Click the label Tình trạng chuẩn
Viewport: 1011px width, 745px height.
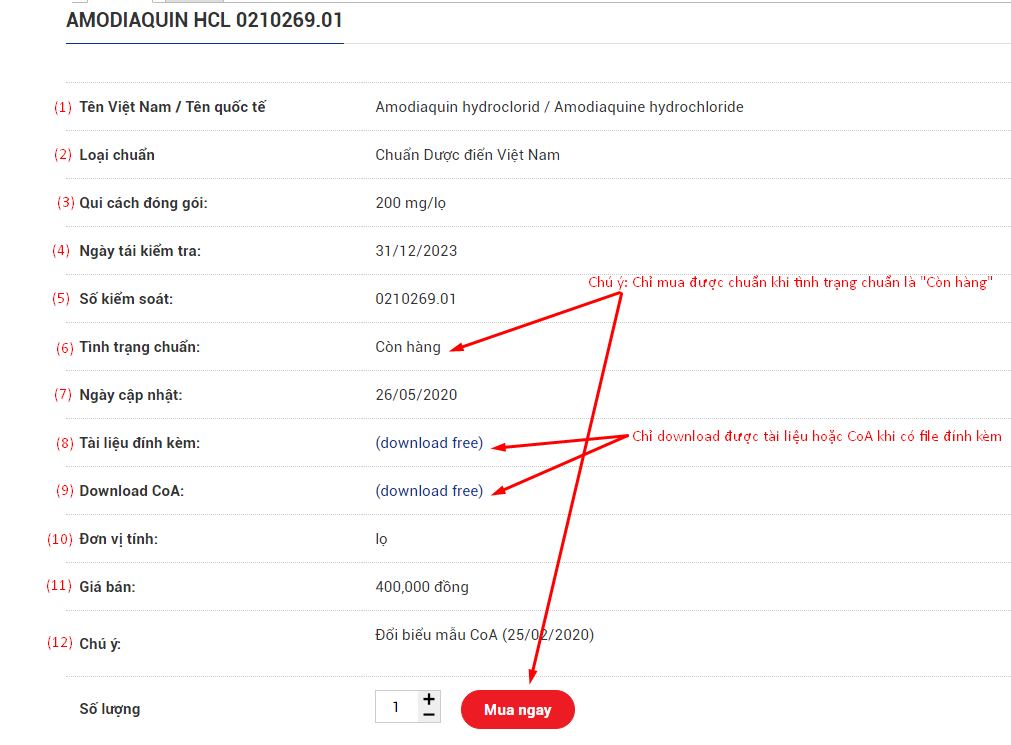[139, 347]
